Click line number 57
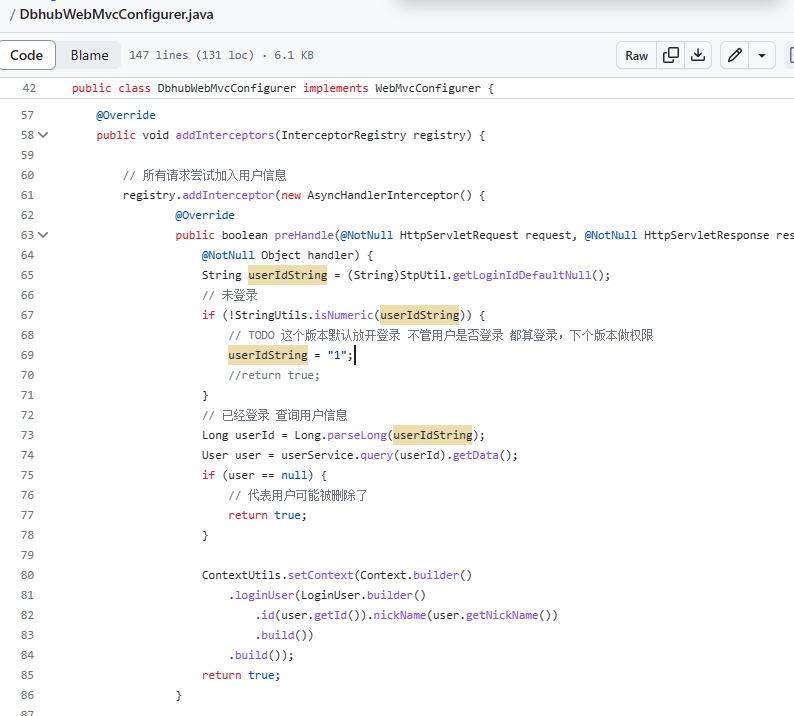Image resolution: width=794 pixels, height=716 pixels. [x=27, y=115]
